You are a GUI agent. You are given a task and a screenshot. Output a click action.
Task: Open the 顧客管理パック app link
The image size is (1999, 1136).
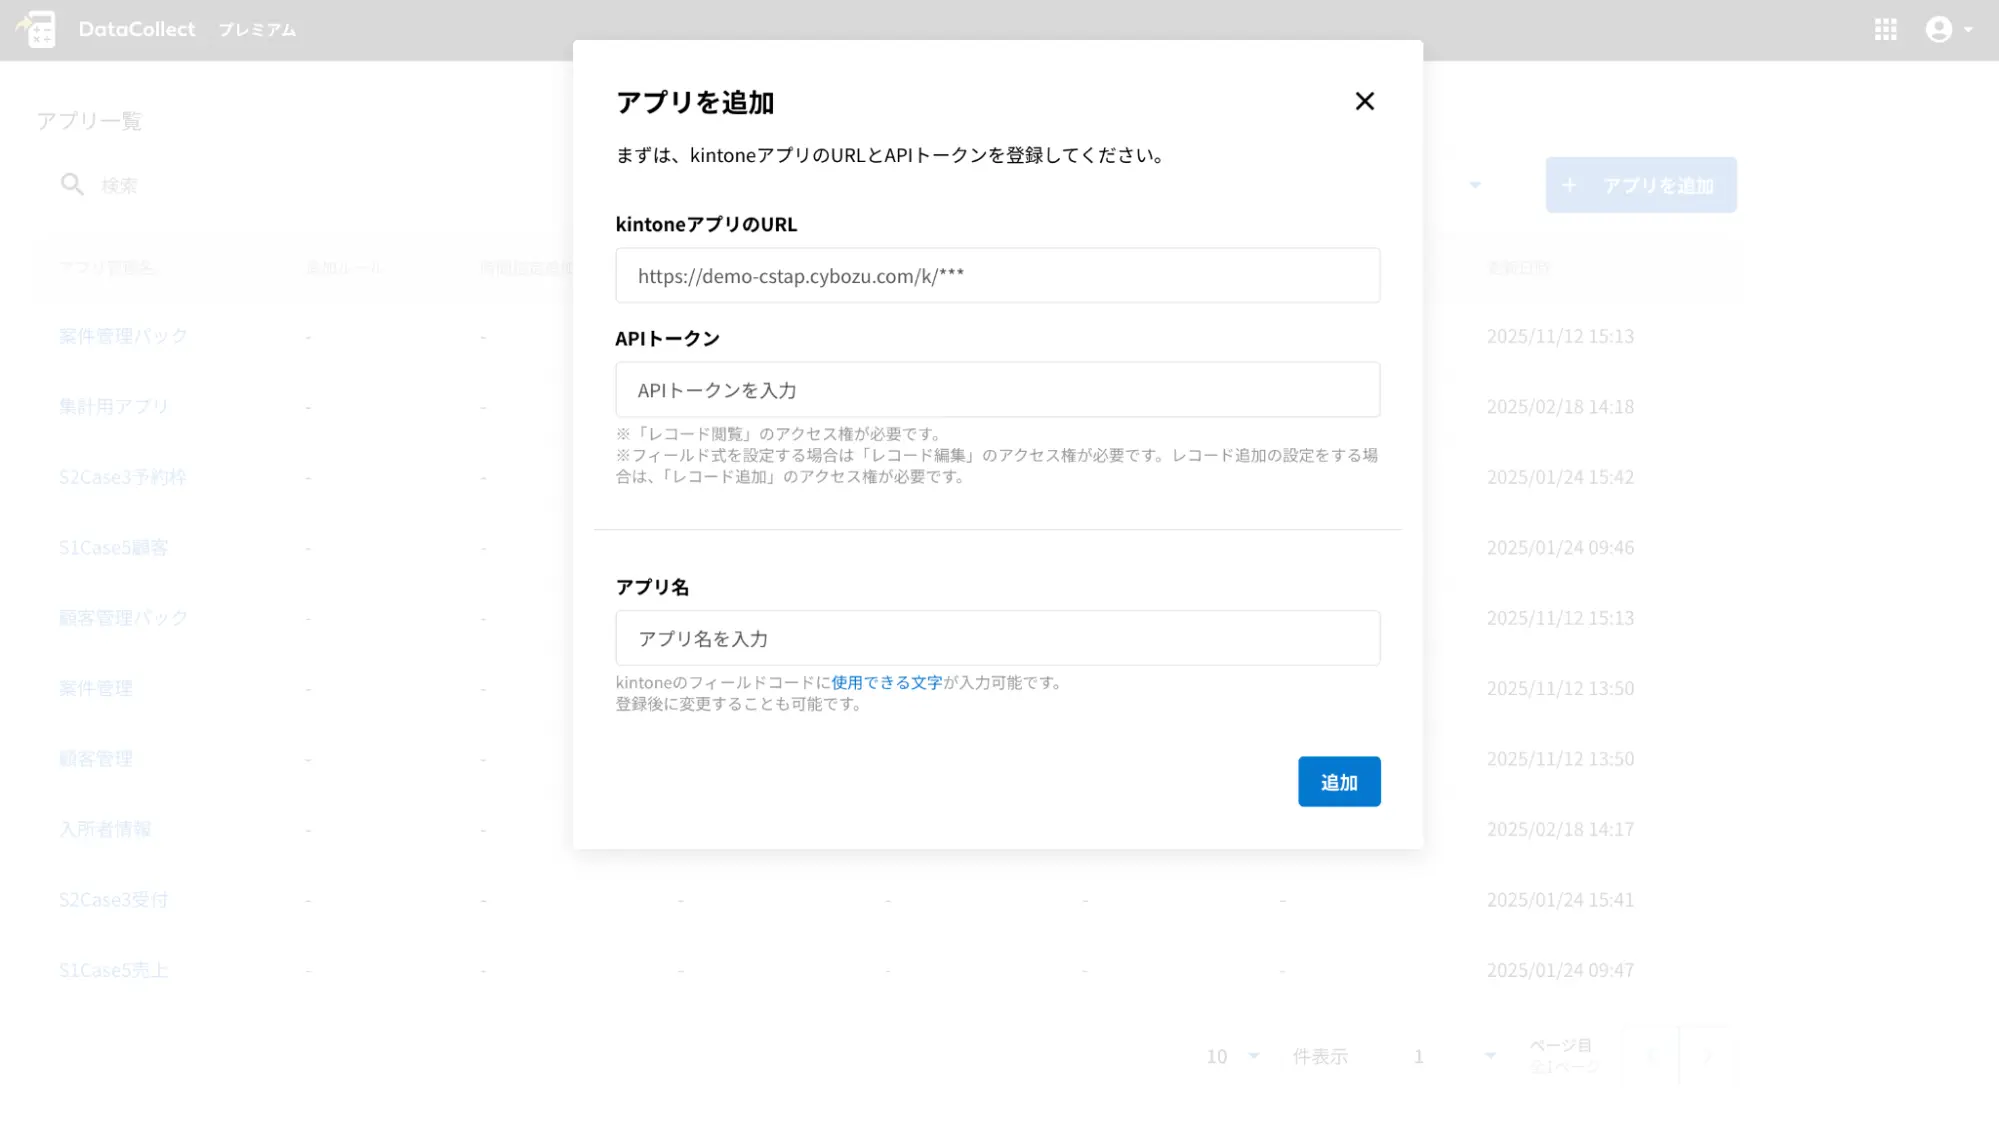coord(123,618)
